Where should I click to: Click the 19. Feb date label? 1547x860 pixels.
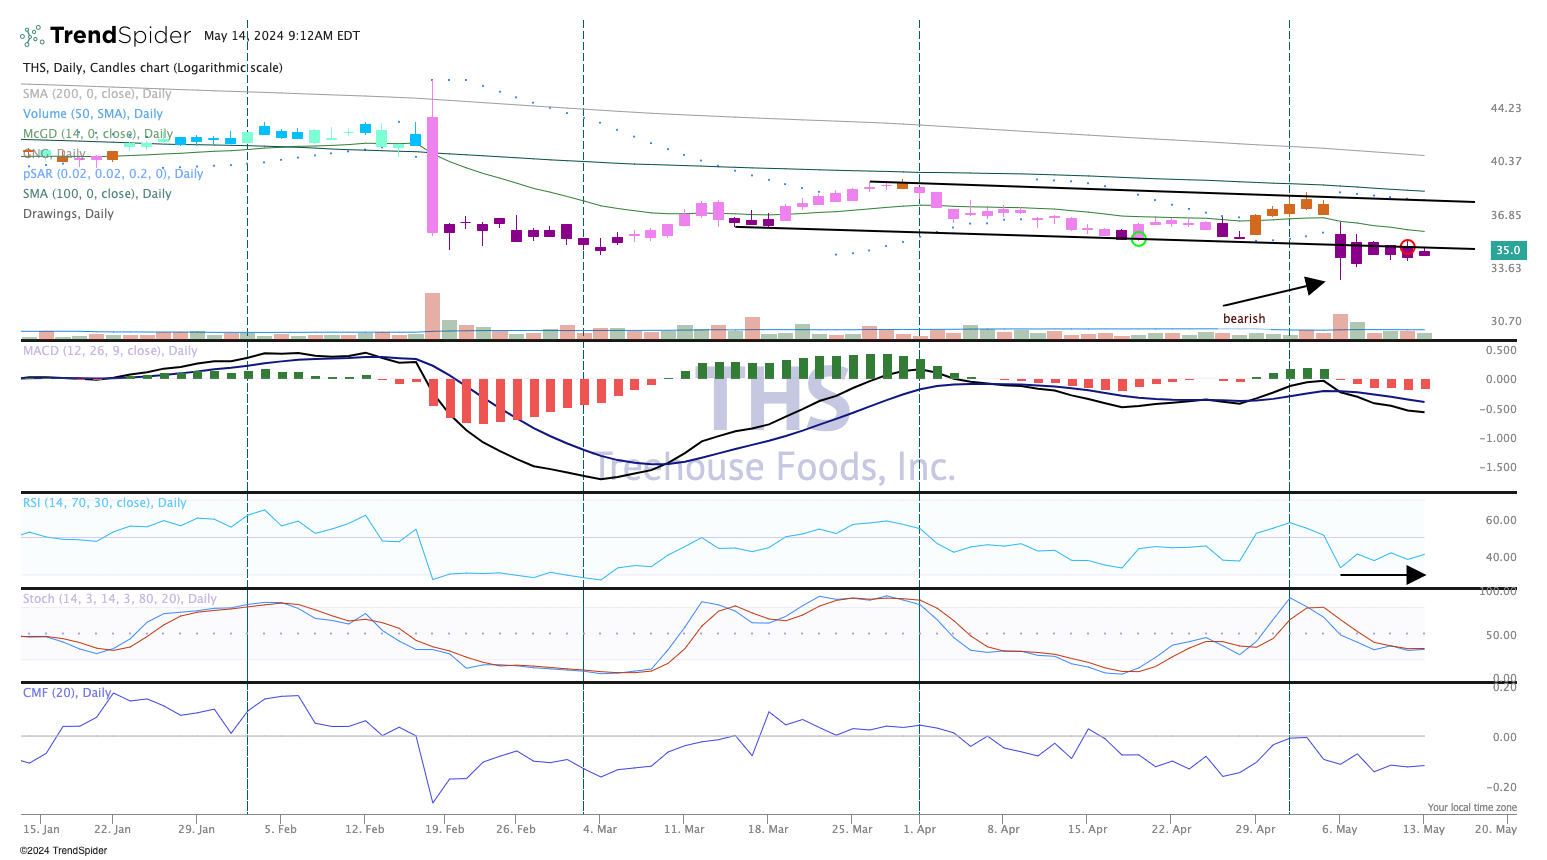click(x=444, y=829)
